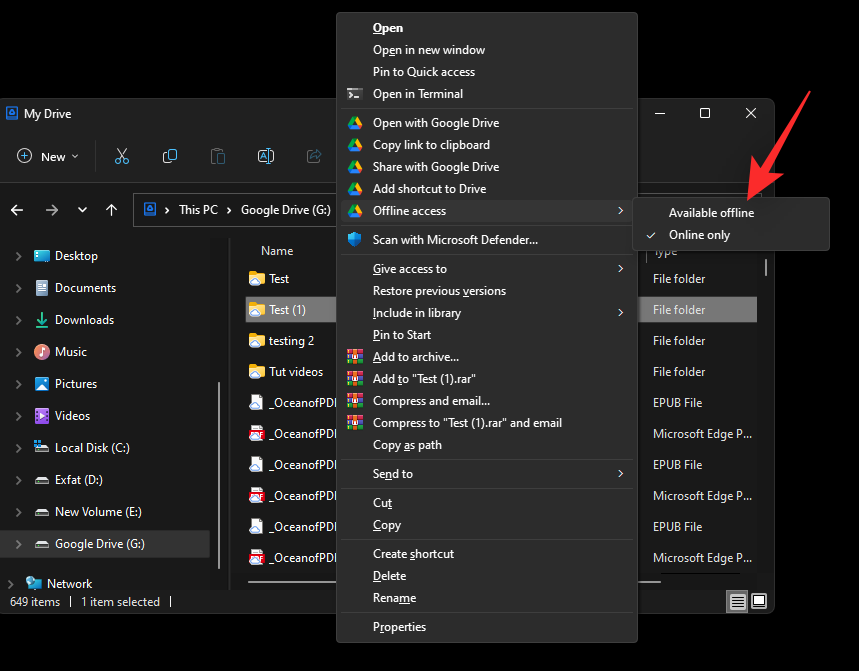
Task: Click the Paste clipboard toolbar icon
Action: [x=217, y=156]
